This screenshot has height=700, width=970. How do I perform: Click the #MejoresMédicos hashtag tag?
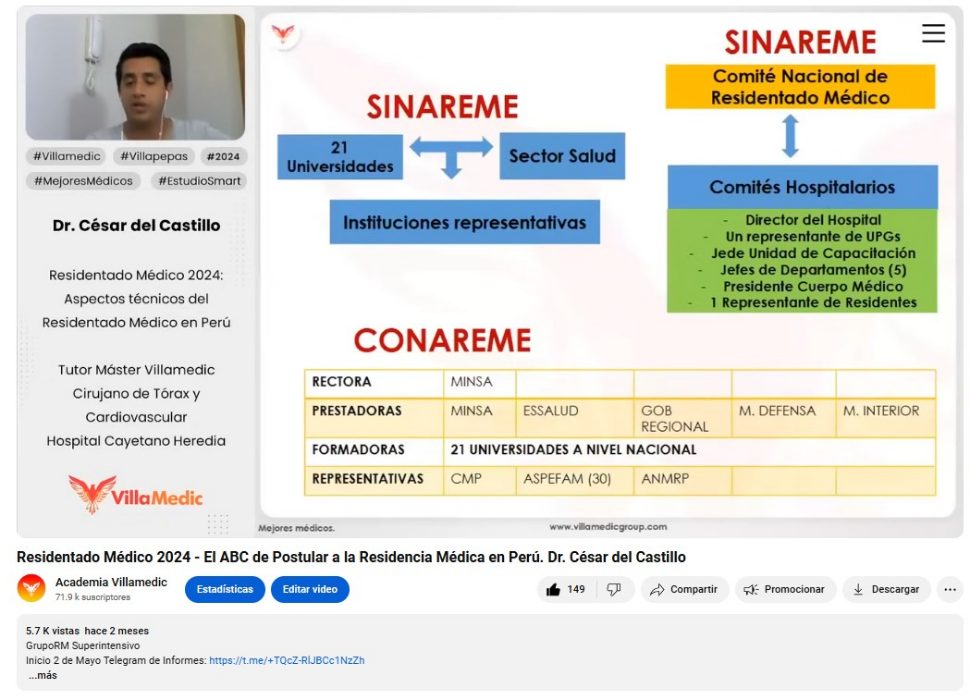pos(83,181)
